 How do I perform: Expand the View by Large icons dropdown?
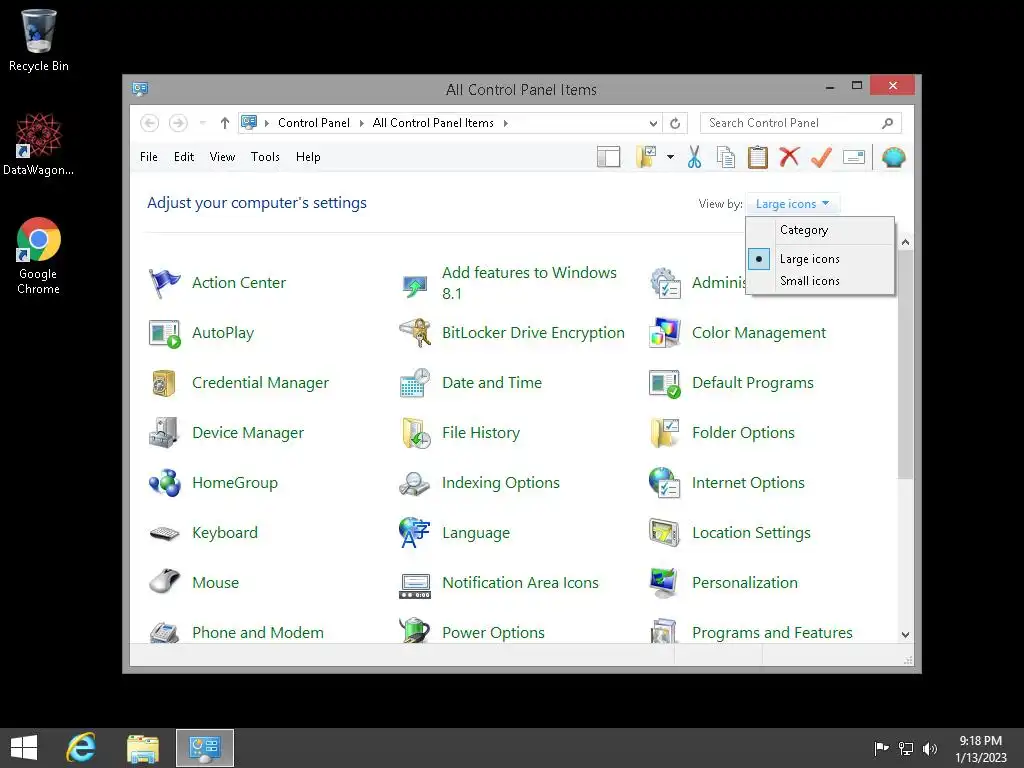[793, 204]
